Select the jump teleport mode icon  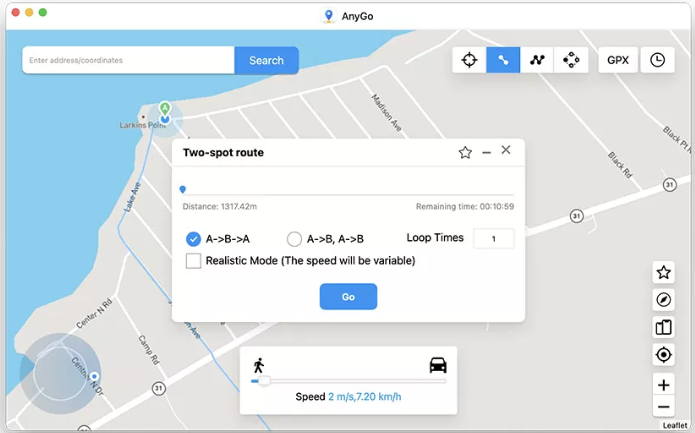pos(571,60)
